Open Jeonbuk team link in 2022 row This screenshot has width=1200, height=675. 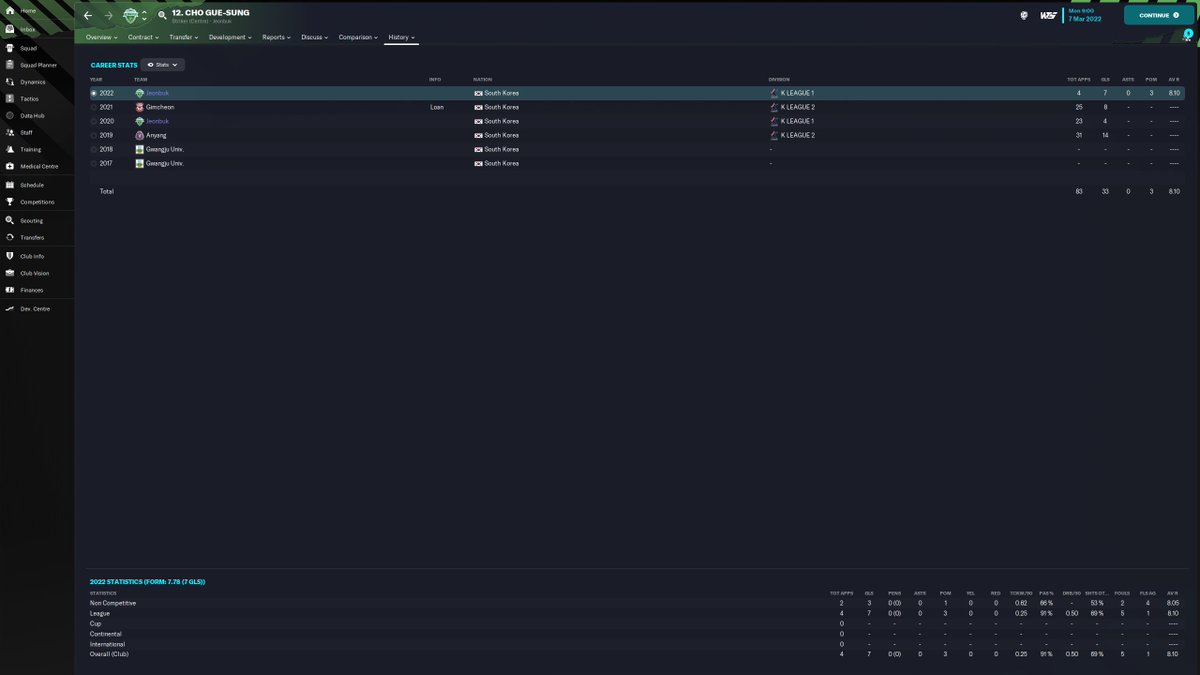click(158, 93)
